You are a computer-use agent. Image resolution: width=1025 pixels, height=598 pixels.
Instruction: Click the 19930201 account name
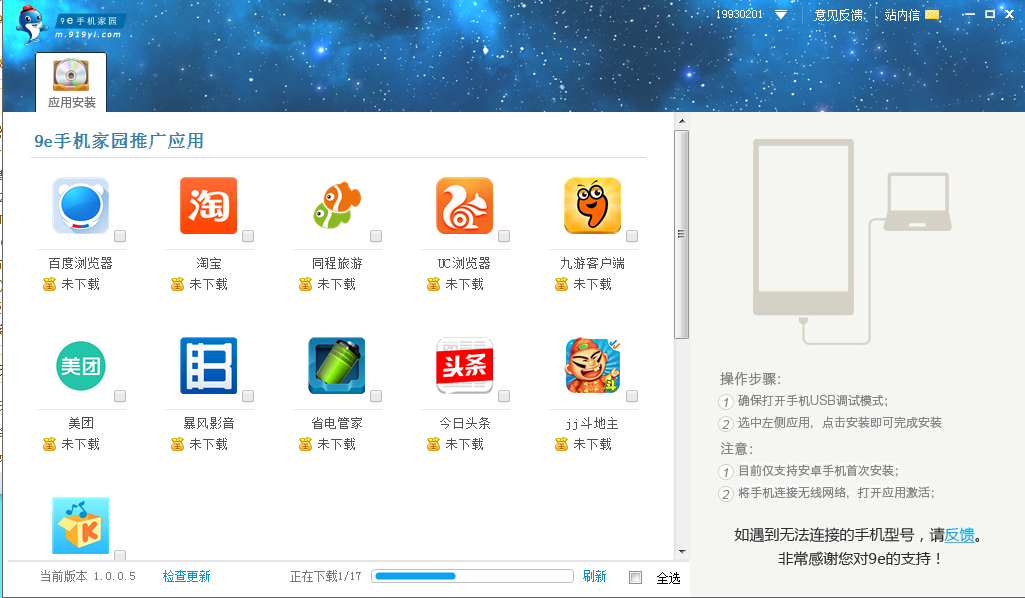(739, 14)
